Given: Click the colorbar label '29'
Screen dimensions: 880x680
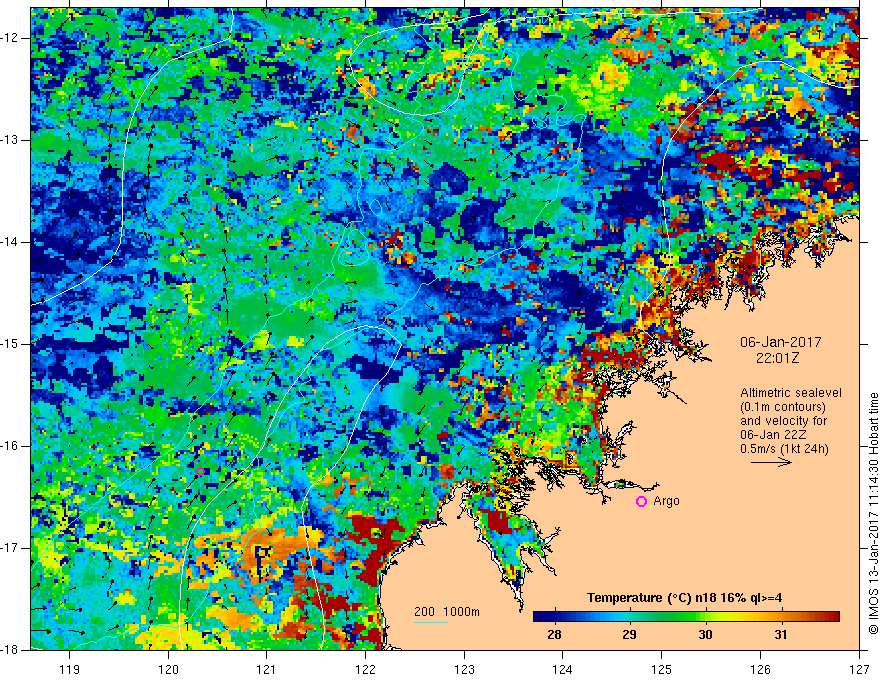Looking at the screenshot, I should point(630,635).
